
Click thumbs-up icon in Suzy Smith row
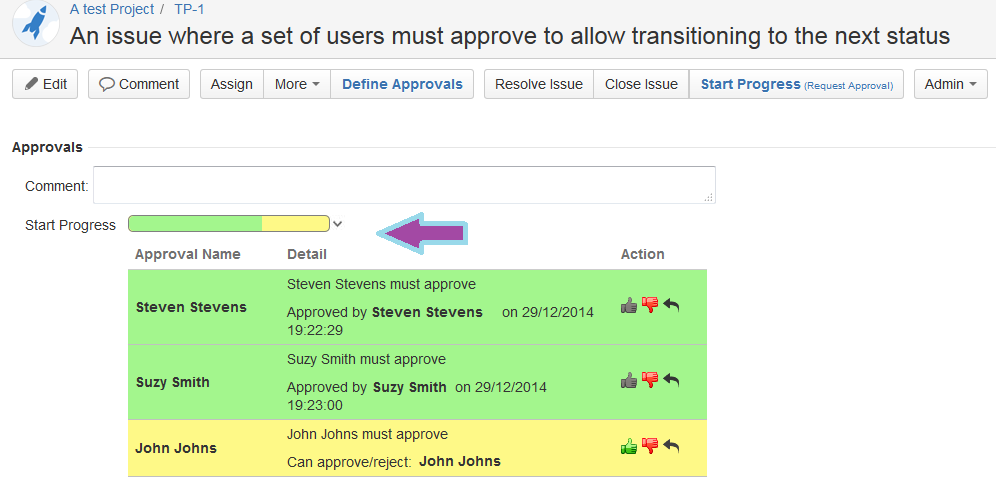[628, 380]
